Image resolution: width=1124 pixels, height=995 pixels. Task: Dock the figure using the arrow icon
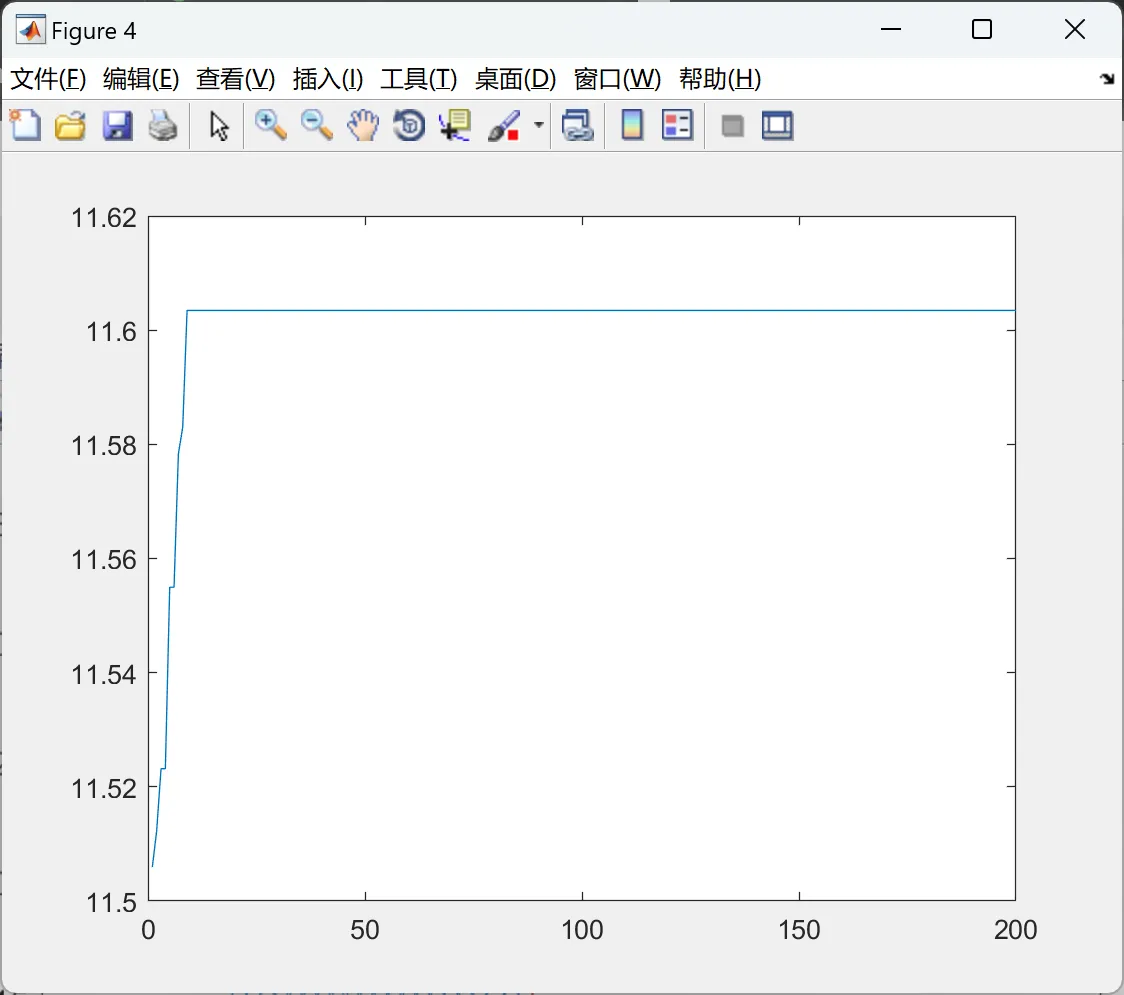coord(1107,78)
